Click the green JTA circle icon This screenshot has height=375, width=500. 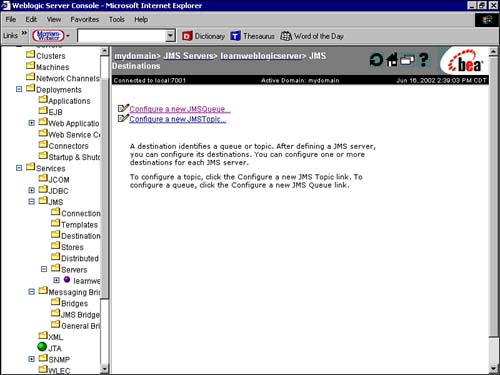point(42,347)
